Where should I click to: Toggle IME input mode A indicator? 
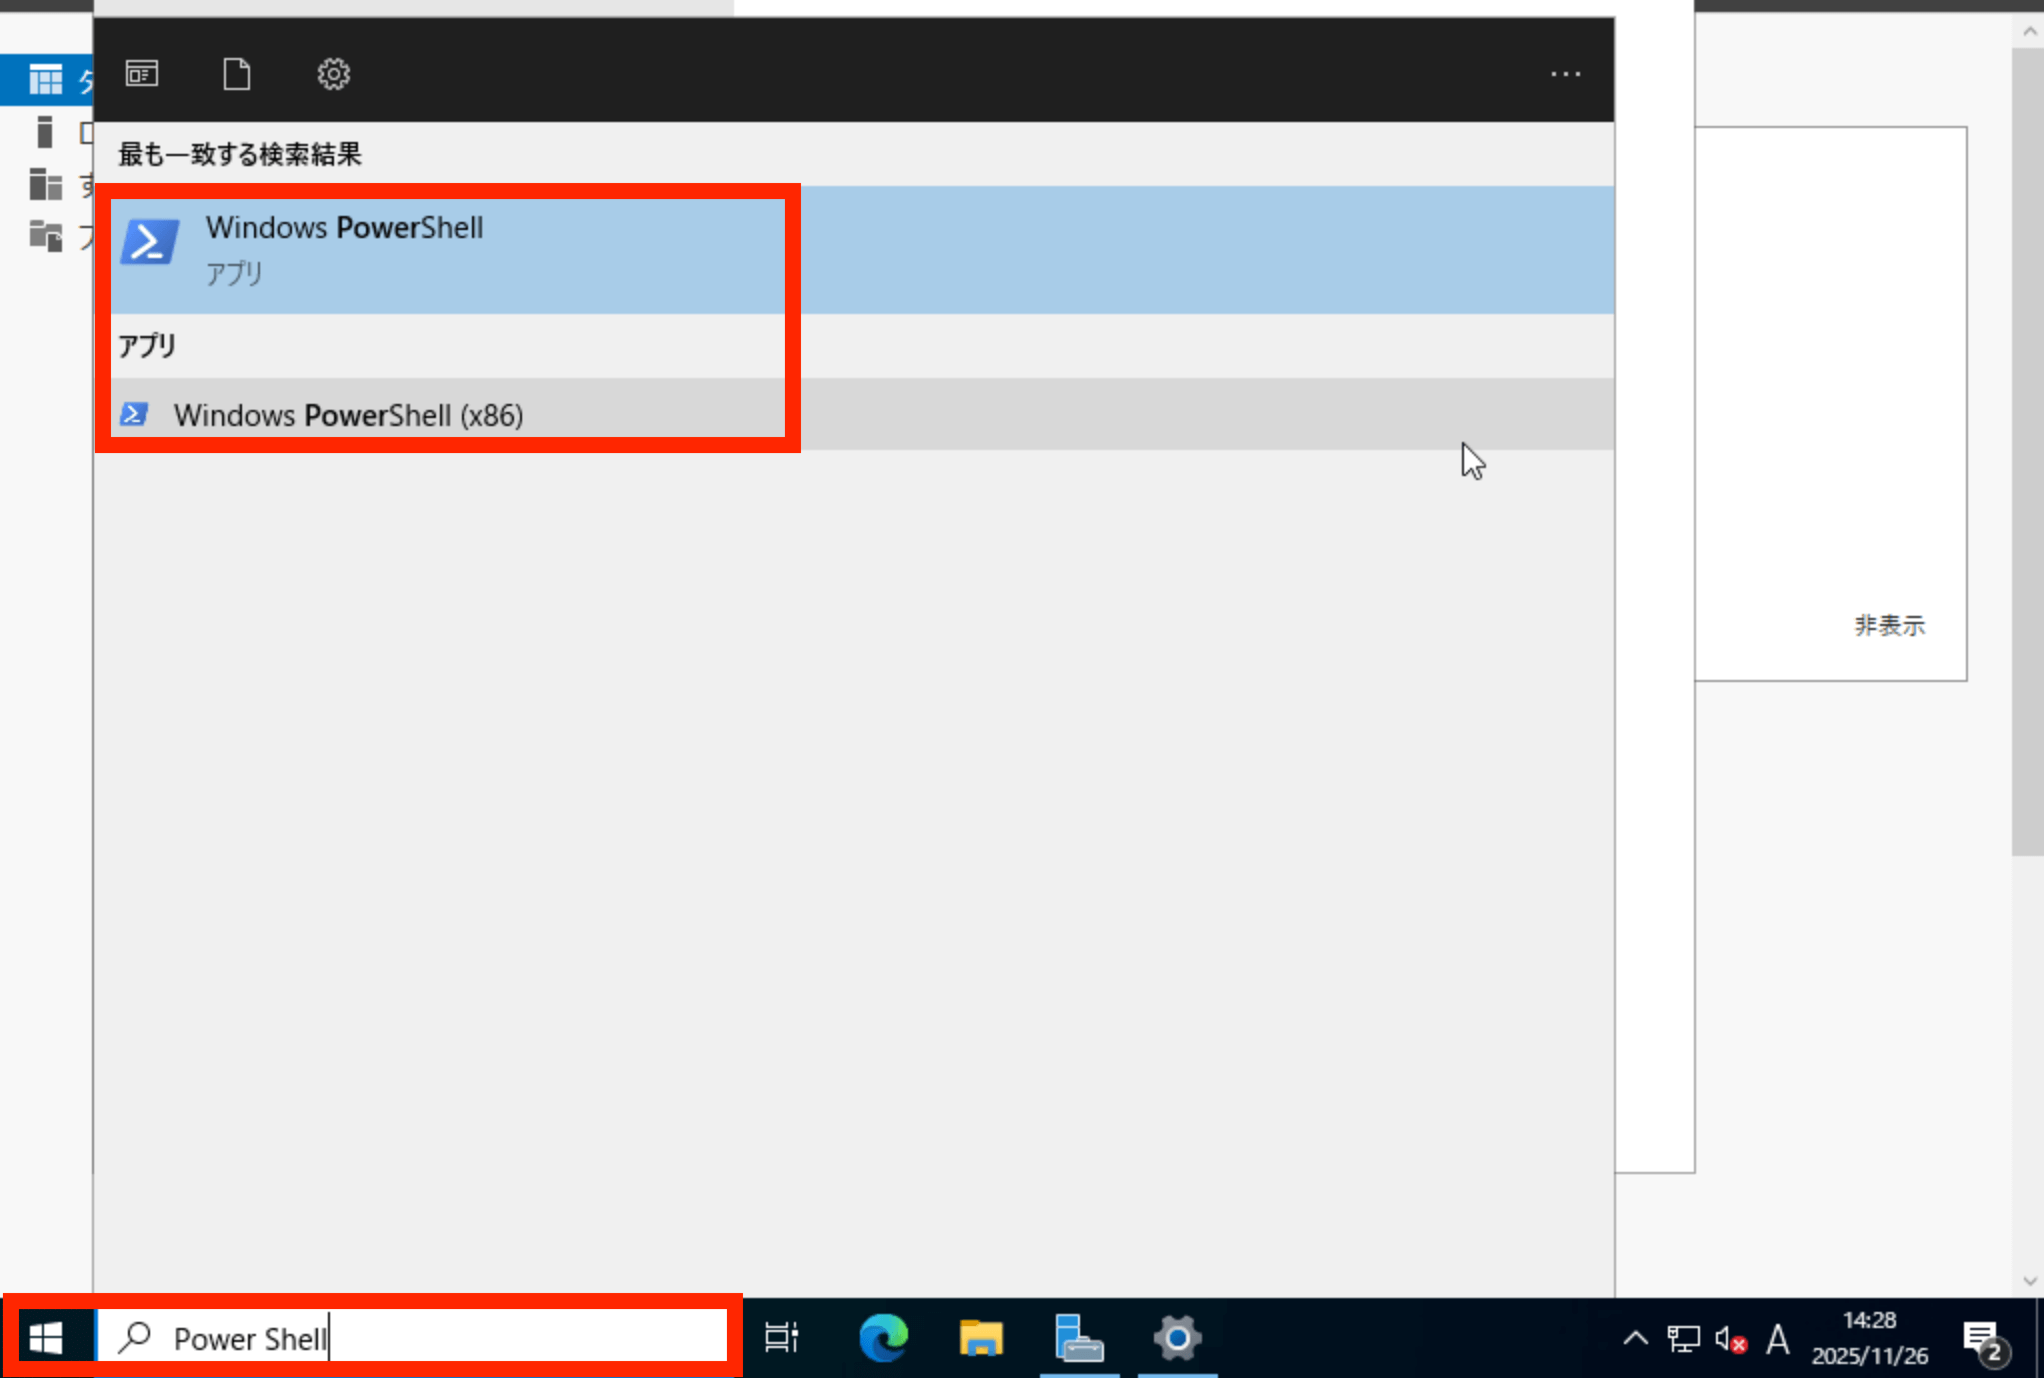(1777, 1338)
